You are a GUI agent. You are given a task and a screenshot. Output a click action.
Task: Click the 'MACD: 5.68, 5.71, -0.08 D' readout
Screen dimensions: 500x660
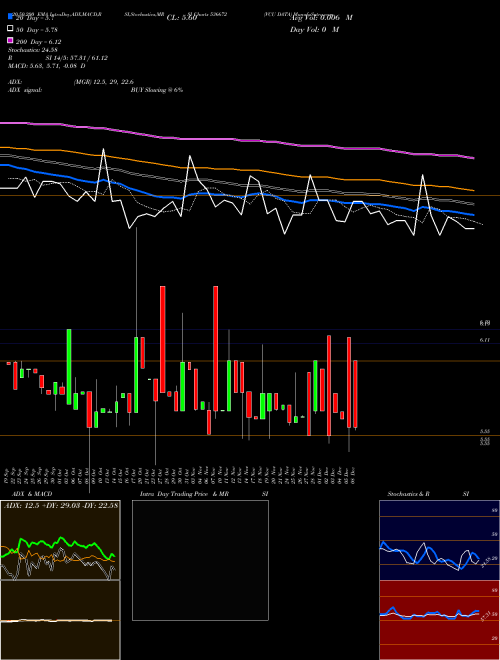click(46, 66)
